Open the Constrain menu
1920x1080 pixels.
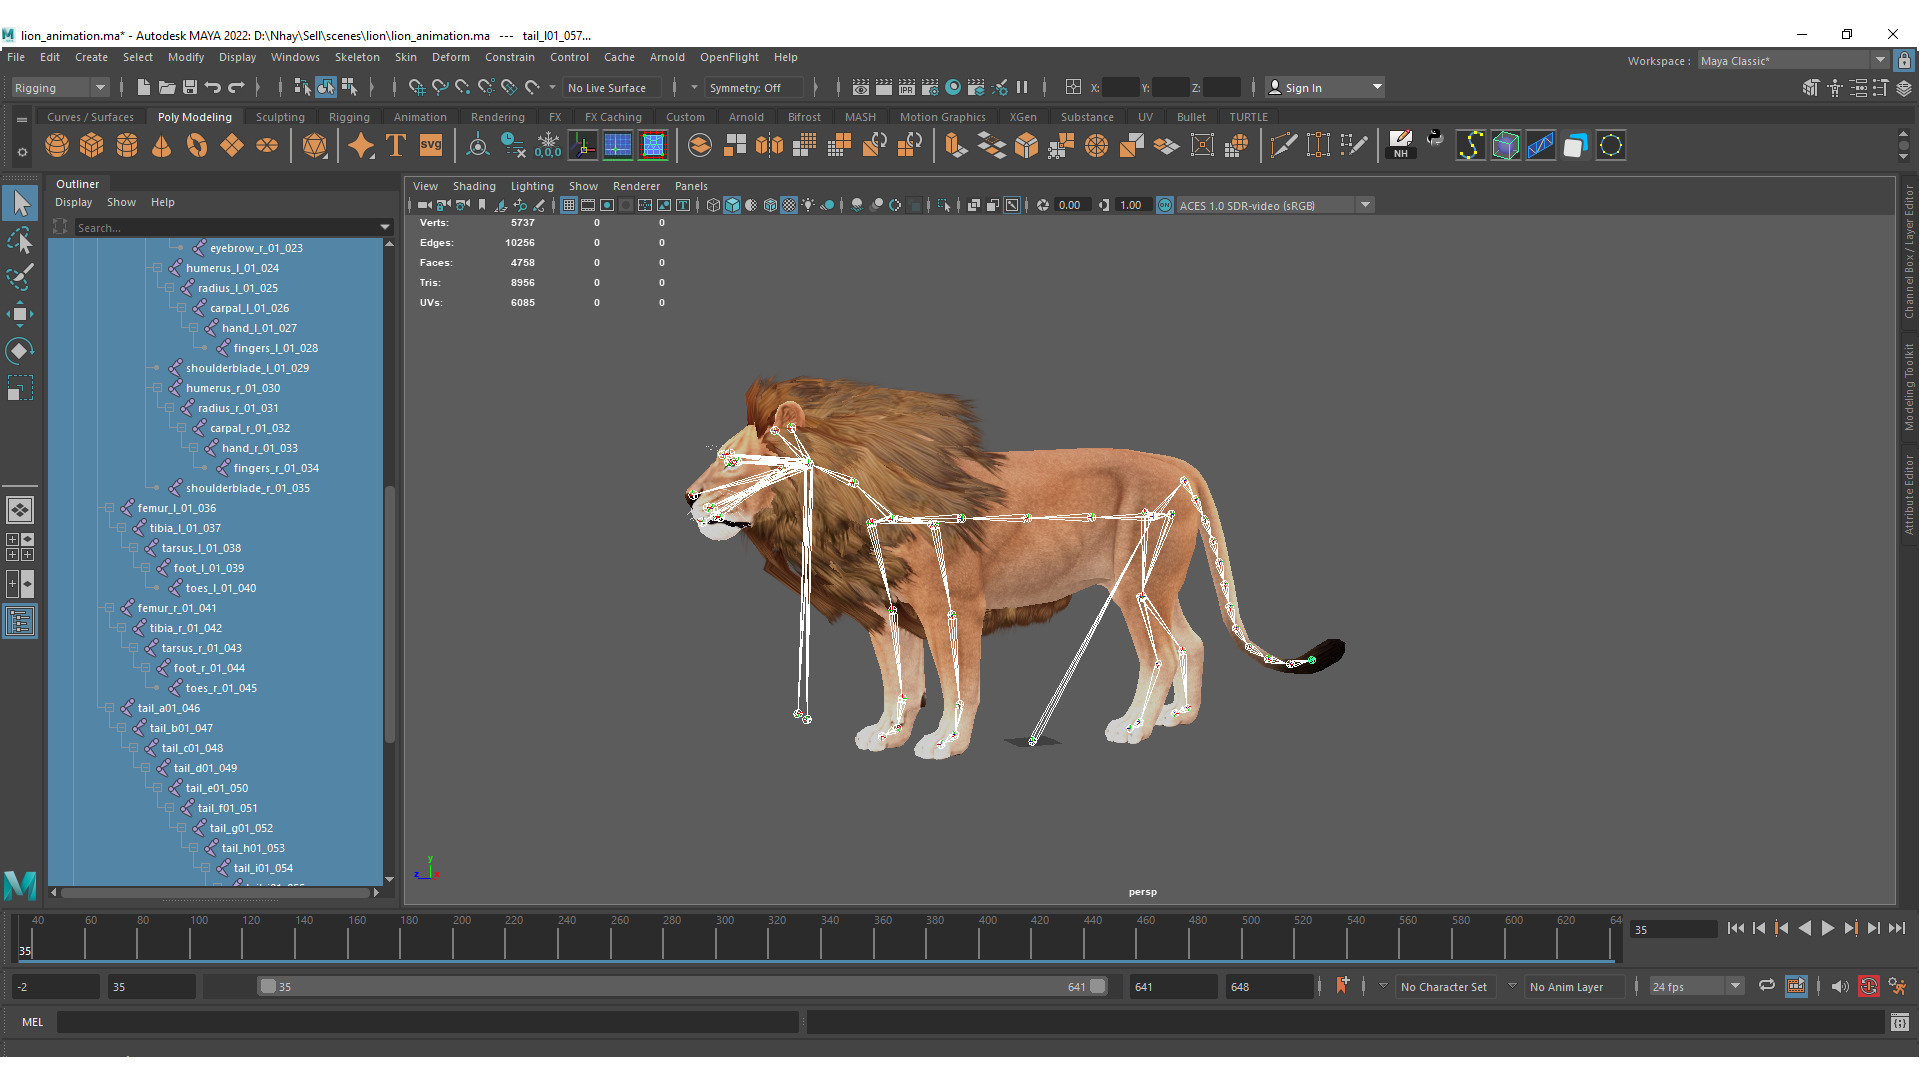[509, 57]
